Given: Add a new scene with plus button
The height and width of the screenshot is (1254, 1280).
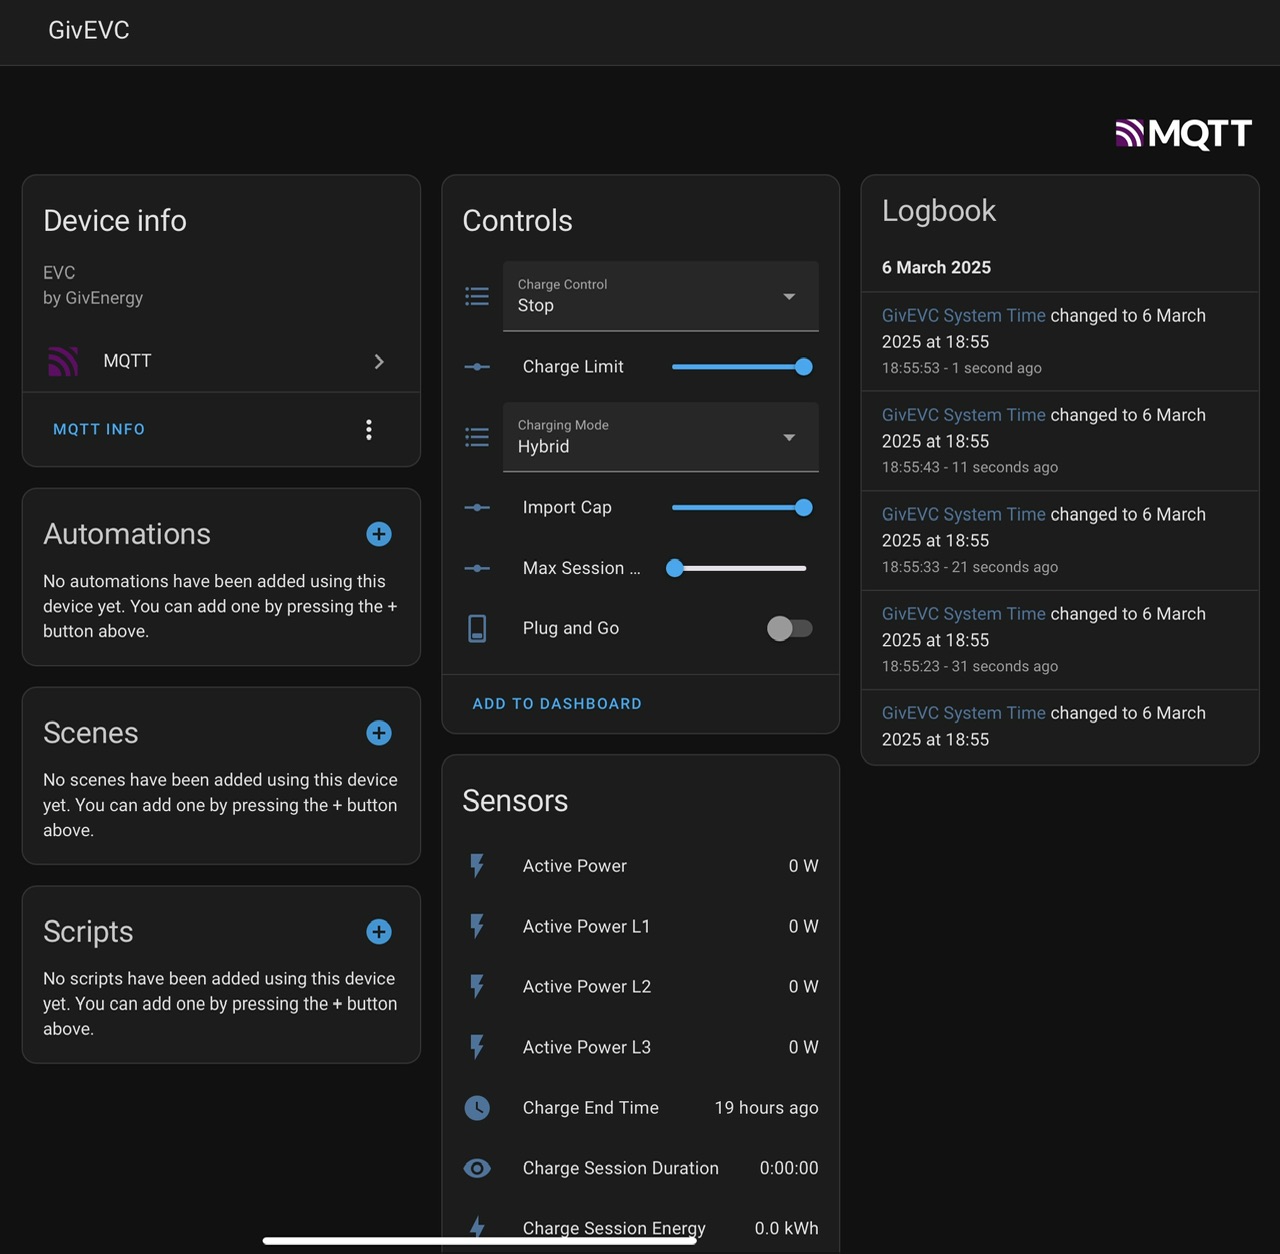Looking at the screenshot, I should (x=379, y=733).
